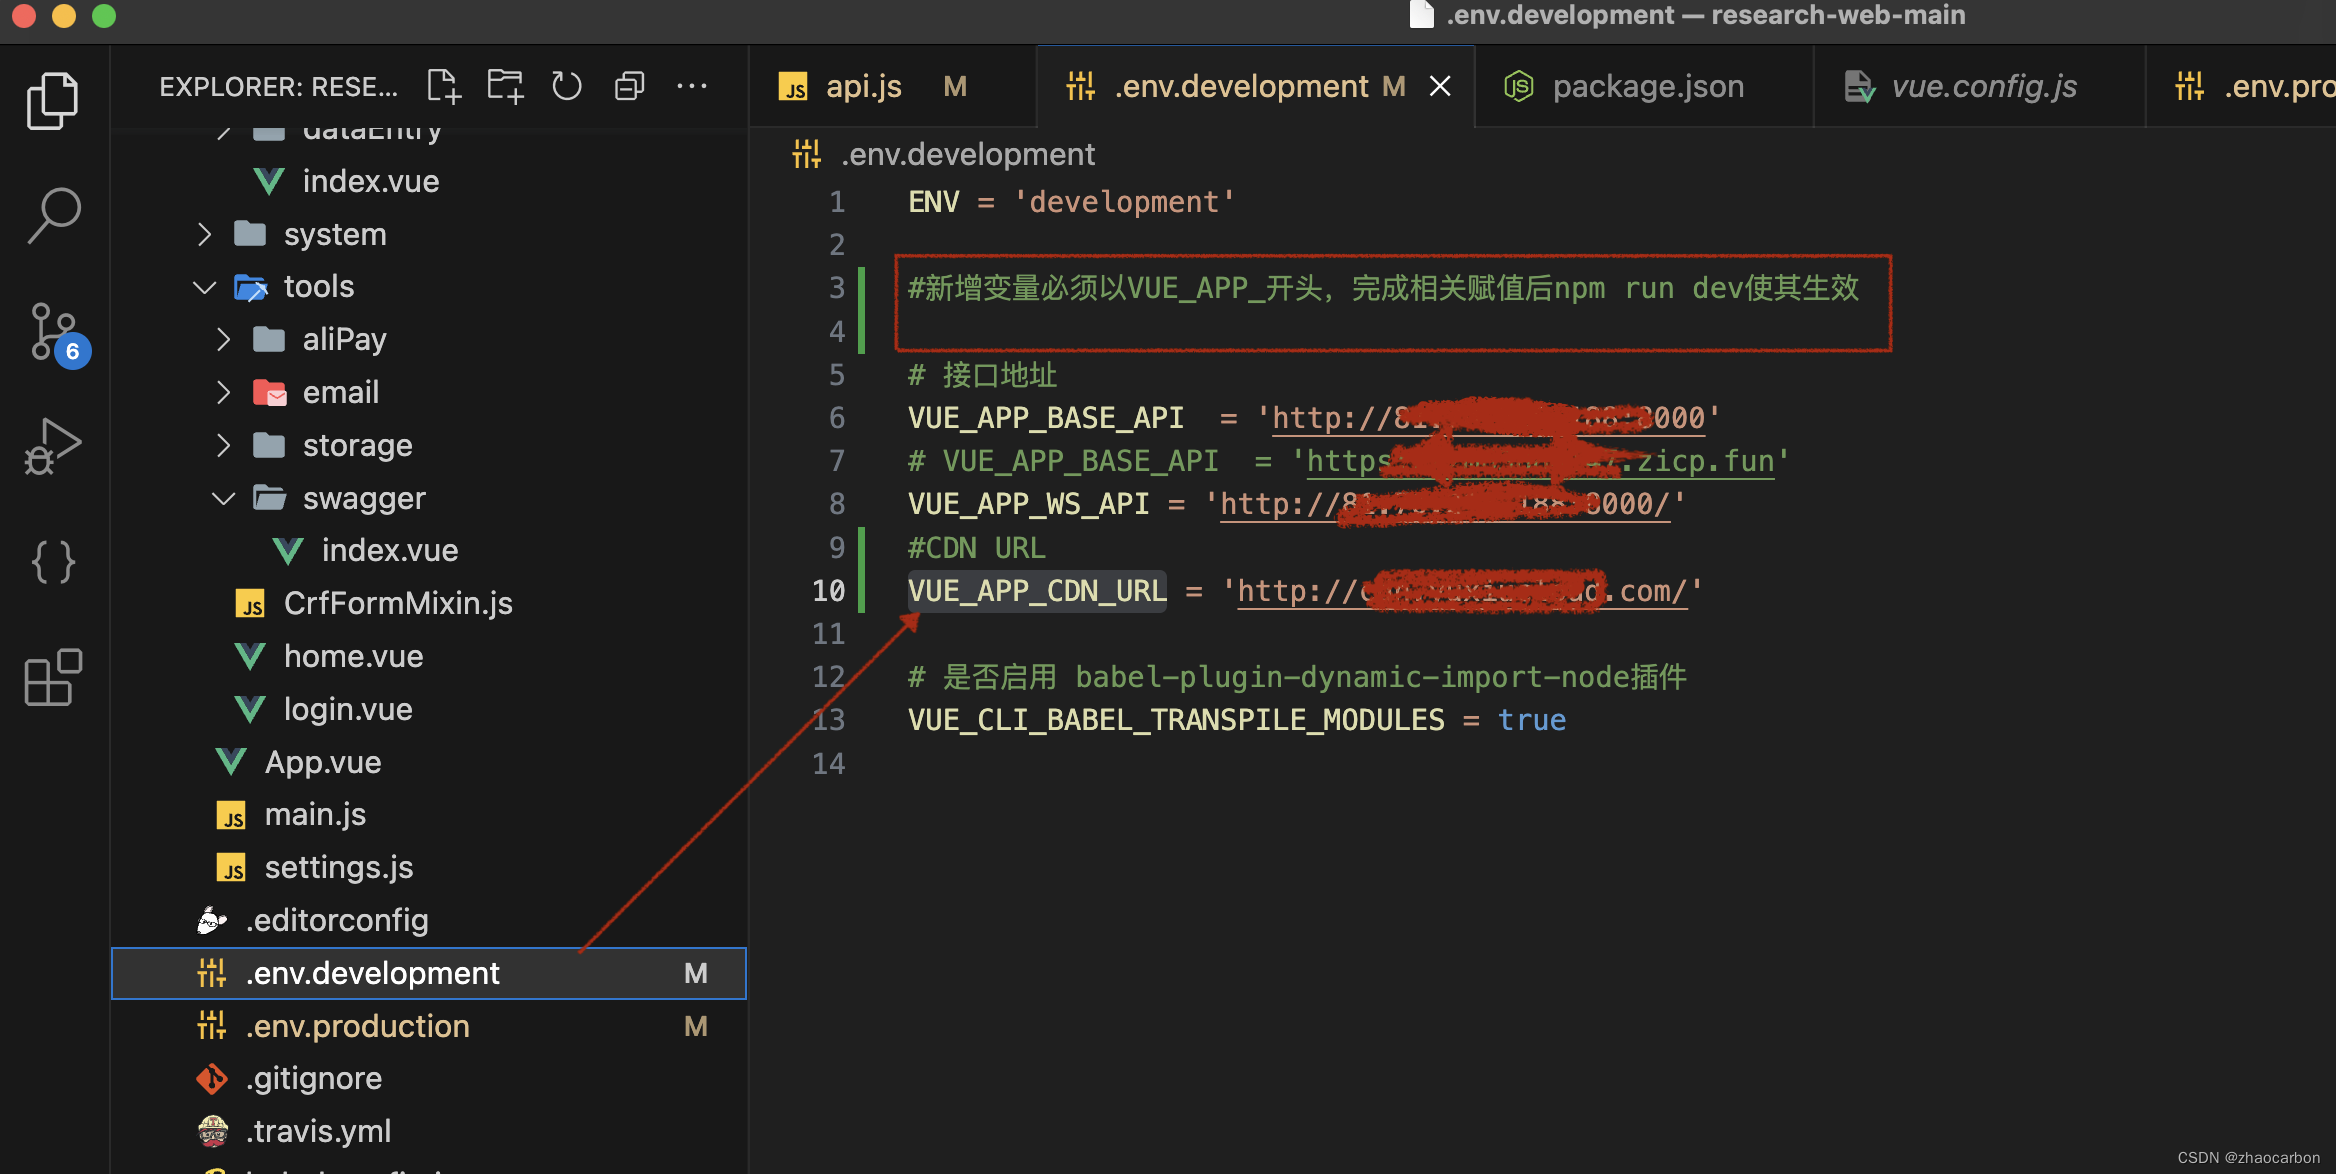Open the Run and Debug panel
2336x1174 pixels.
tap(52, 447)
